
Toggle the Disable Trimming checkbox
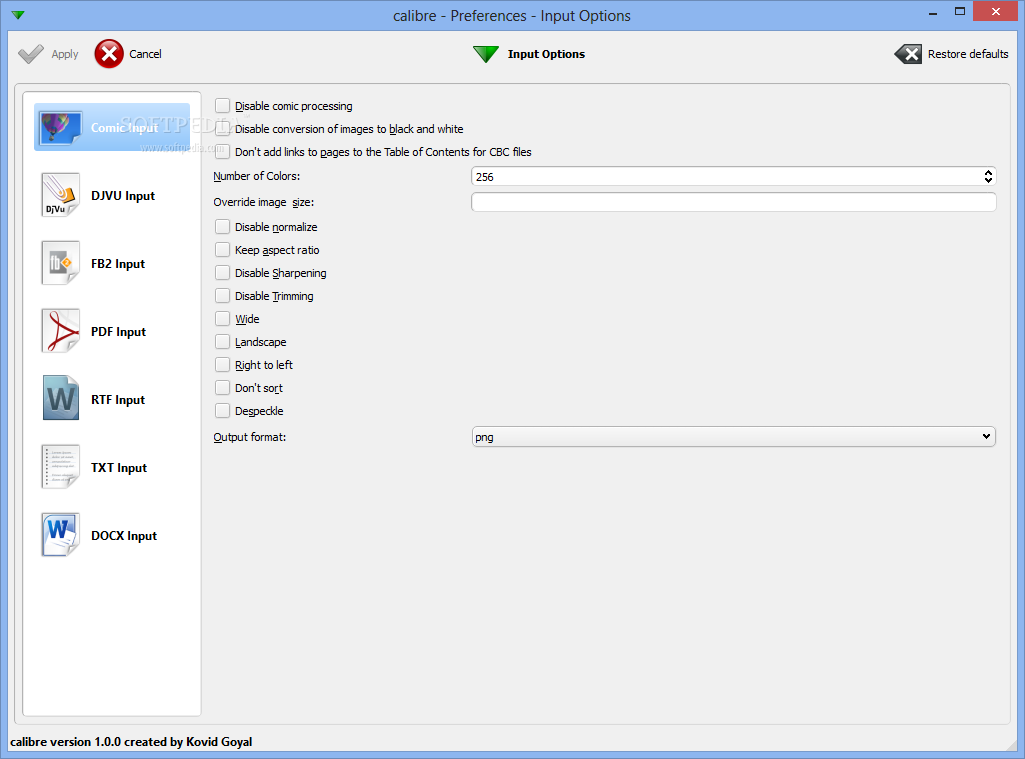(x=223, y=295)
